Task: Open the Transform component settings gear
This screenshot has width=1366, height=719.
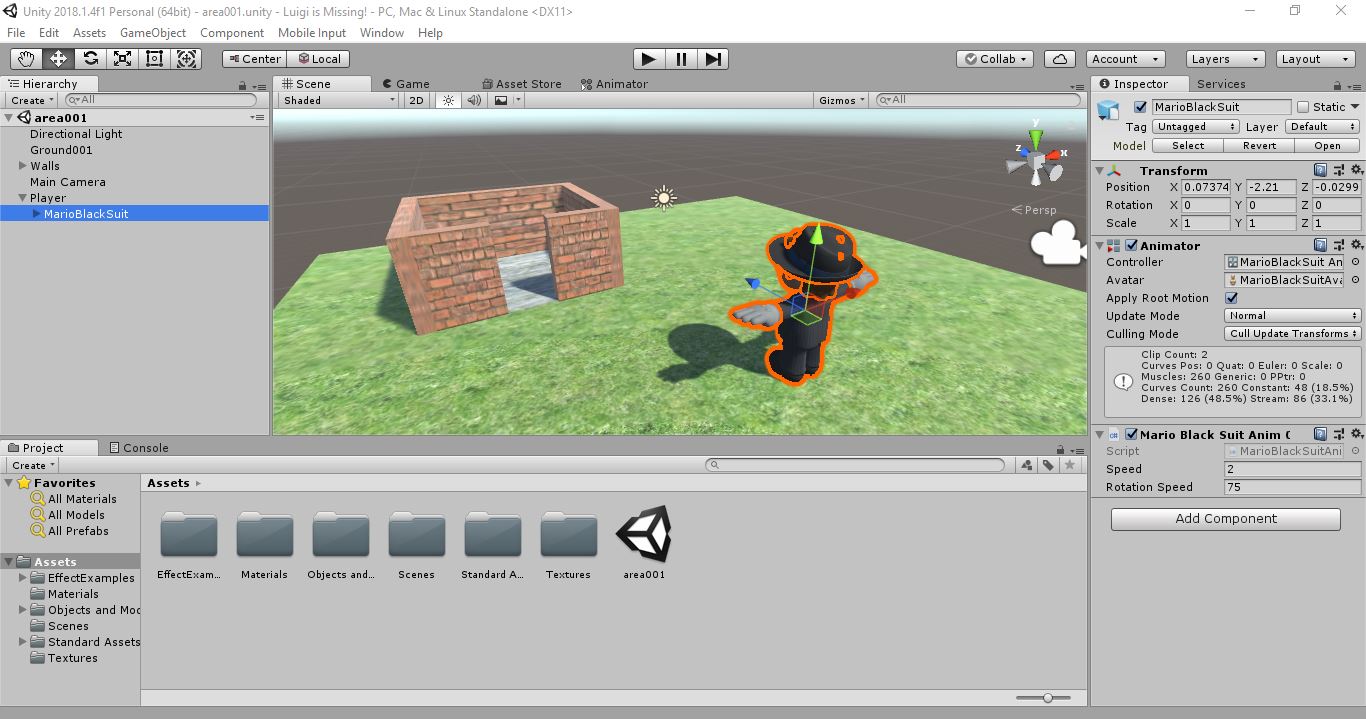Action: pyautogui.click(x=1356, y=170)
